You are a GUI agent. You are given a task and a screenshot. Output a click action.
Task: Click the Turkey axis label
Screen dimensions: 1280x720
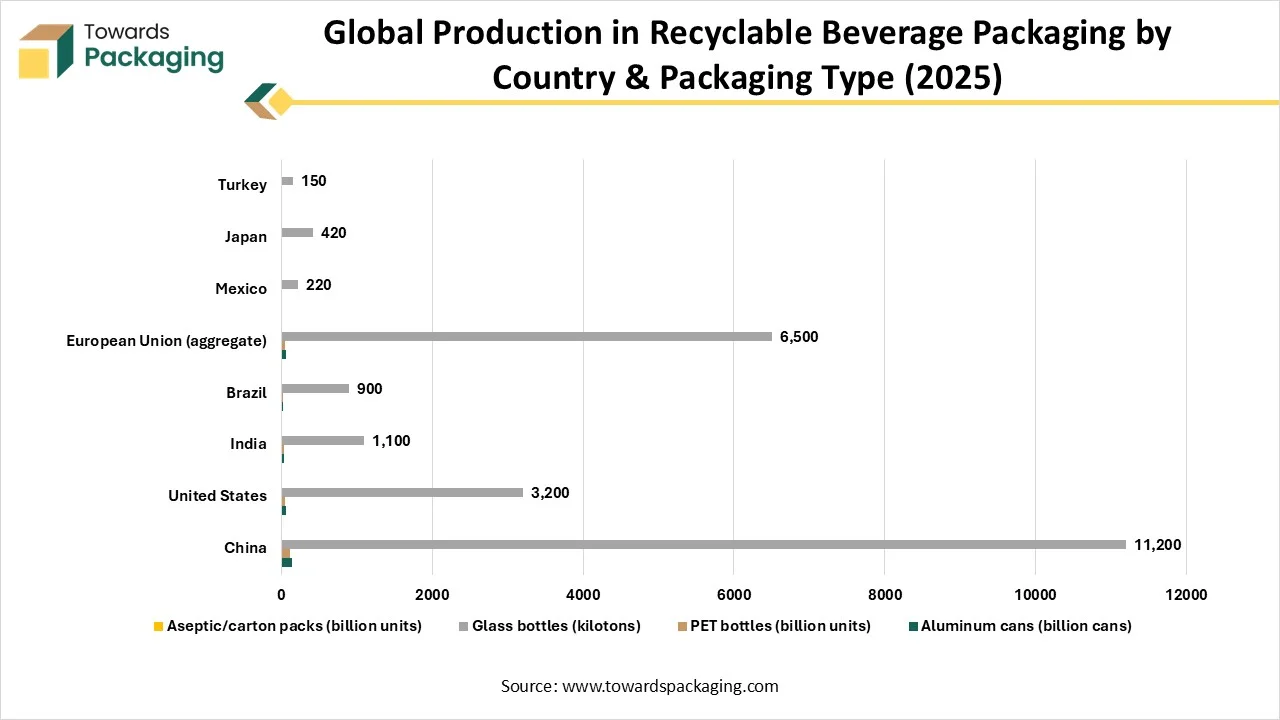(x=242, y=185)
